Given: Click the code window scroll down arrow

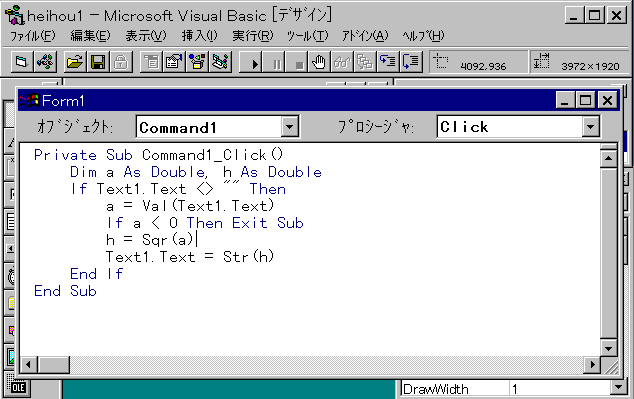Looking at the screenshot, I should click(x=609, y=348).
